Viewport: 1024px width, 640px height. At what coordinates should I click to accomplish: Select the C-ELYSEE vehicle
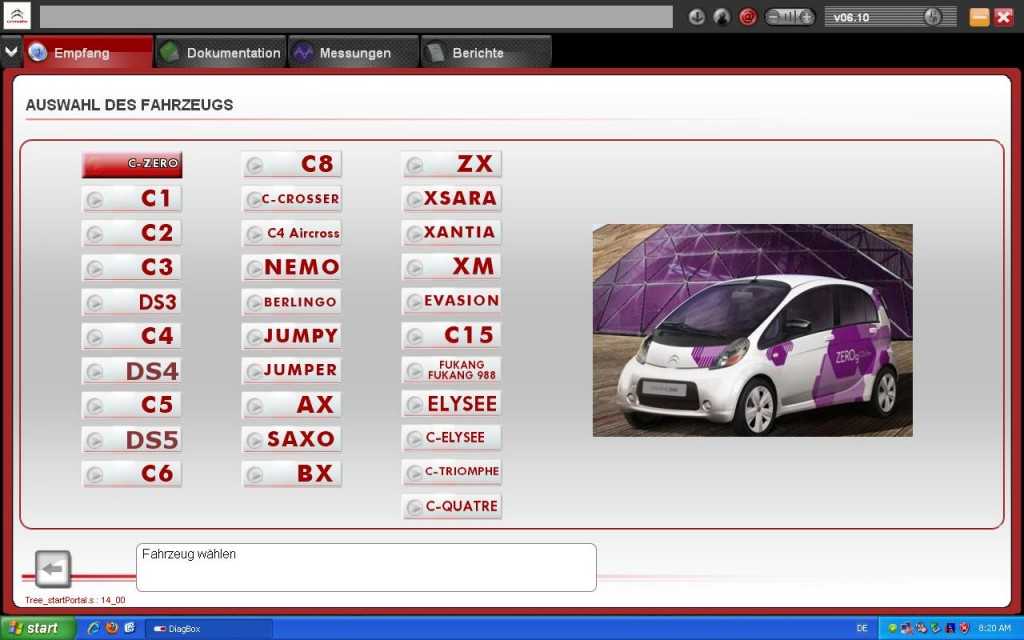(452, 438)
